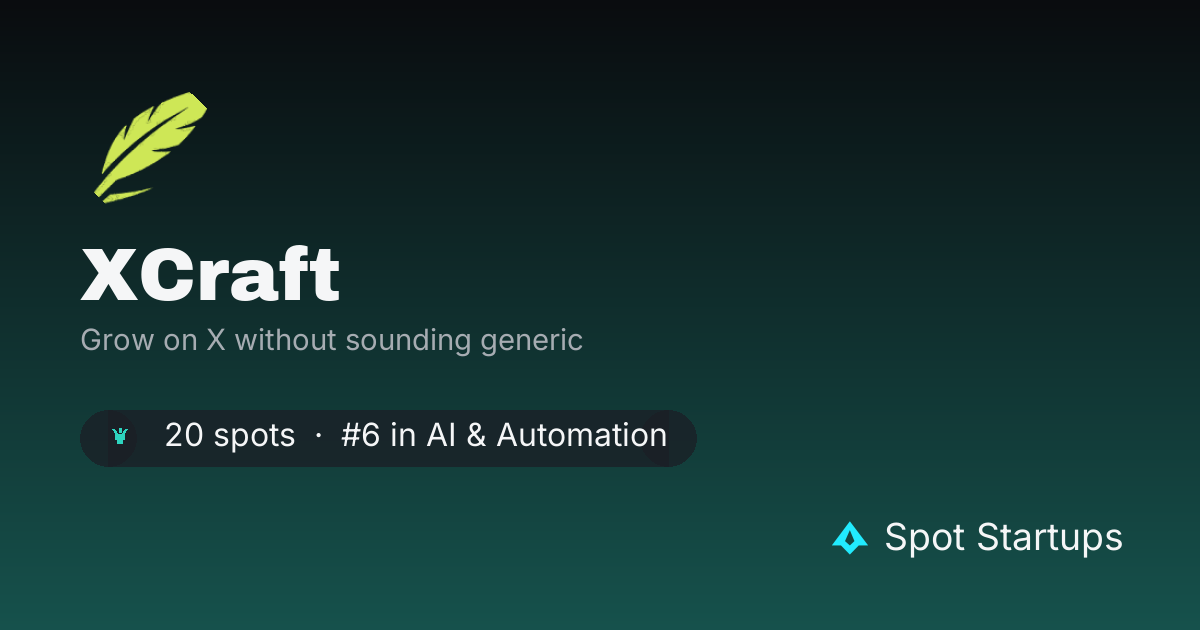1200x630 pixels.
Task: Select the XCraft title heading
Action: click(x=210, y=274)
